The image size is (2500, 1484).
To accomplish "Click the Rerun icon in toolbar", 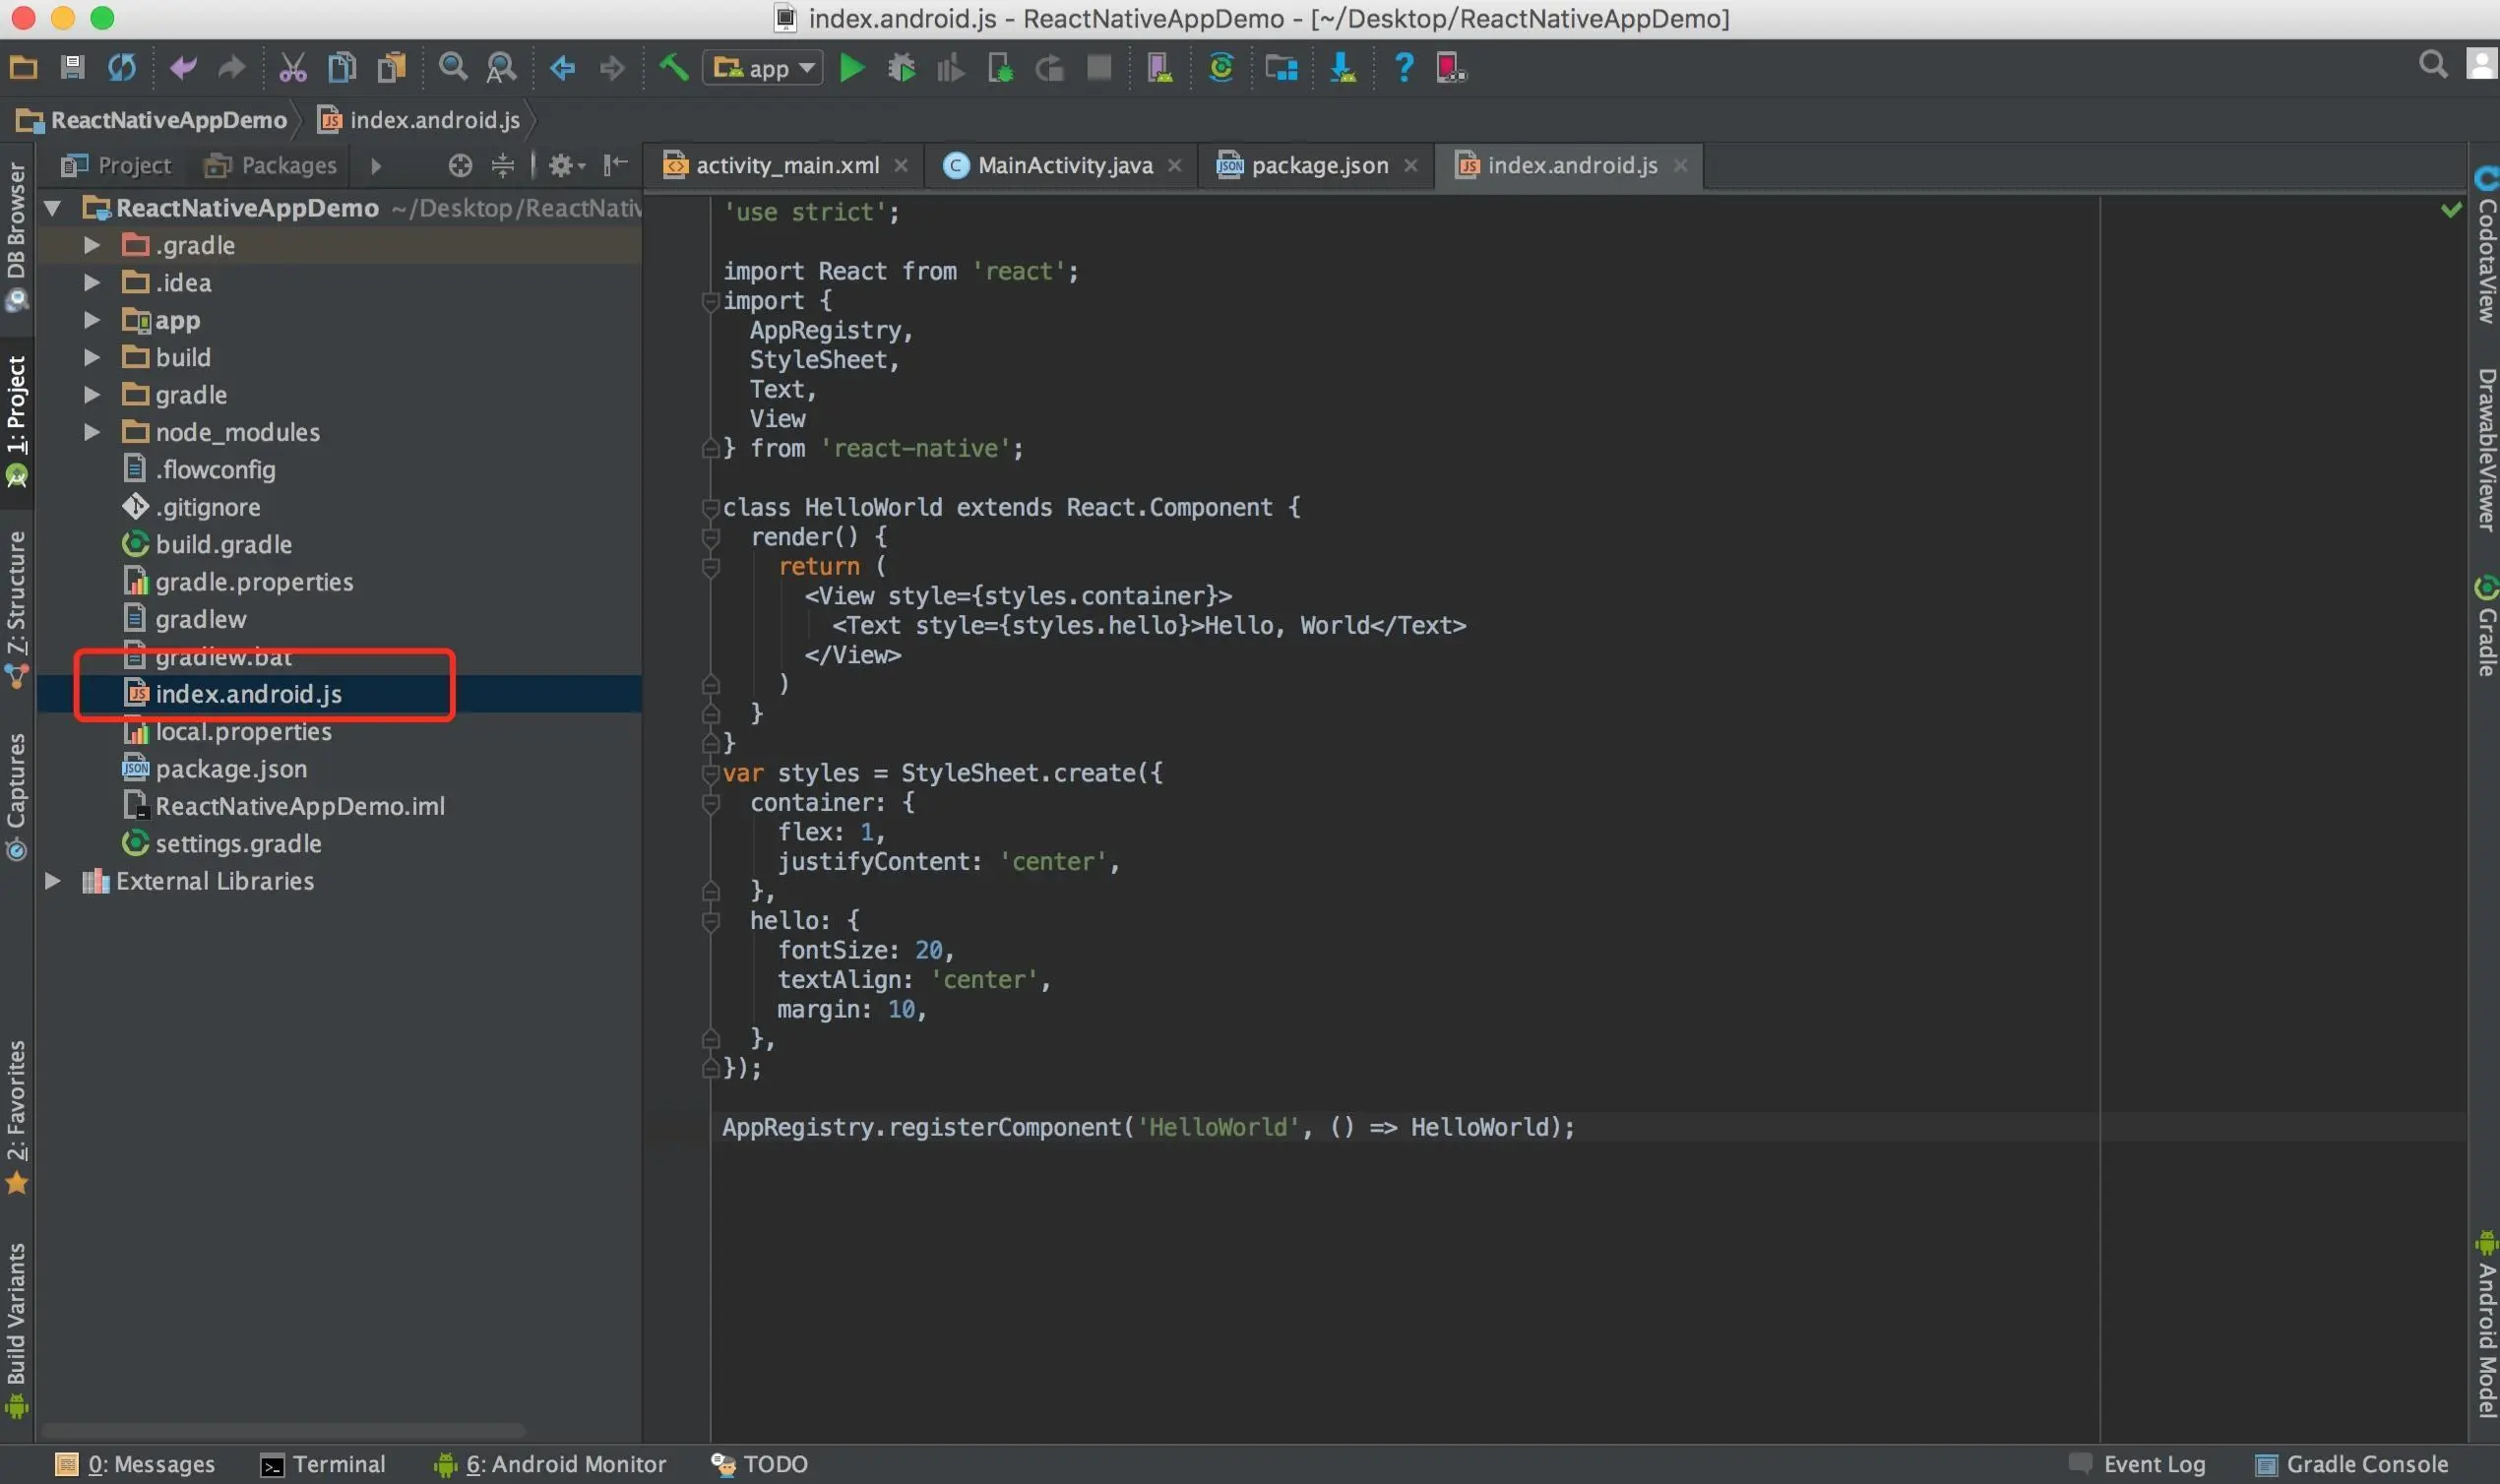I will point(1049,68).
